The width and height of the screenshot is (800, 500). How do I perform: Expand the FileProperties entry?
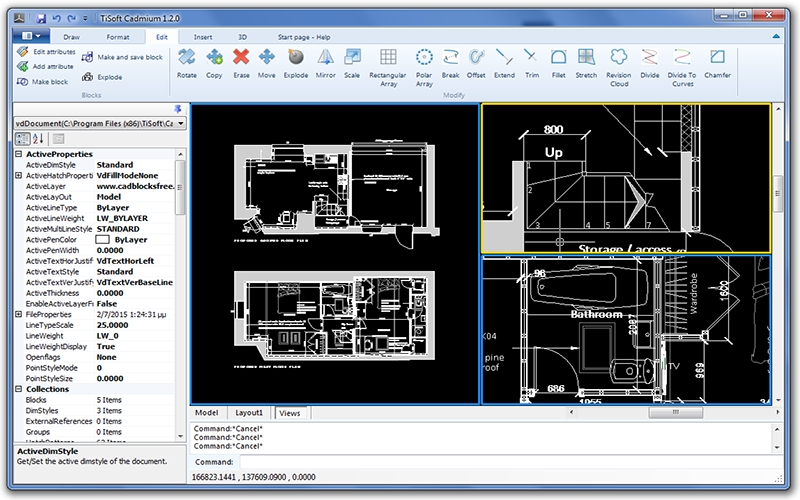click(x=19, y=314)
